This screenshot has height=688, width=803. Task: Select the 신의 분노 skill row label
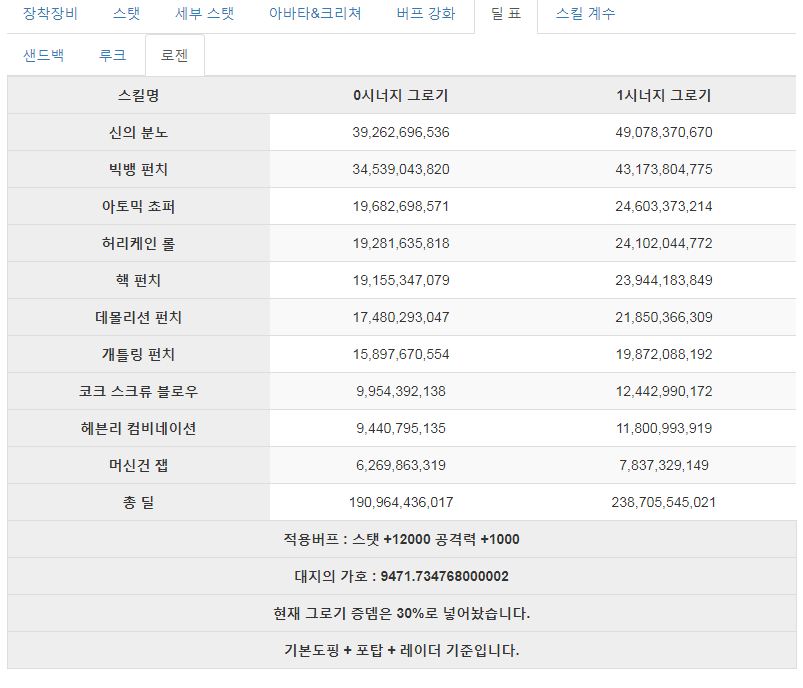pos(138,132)
